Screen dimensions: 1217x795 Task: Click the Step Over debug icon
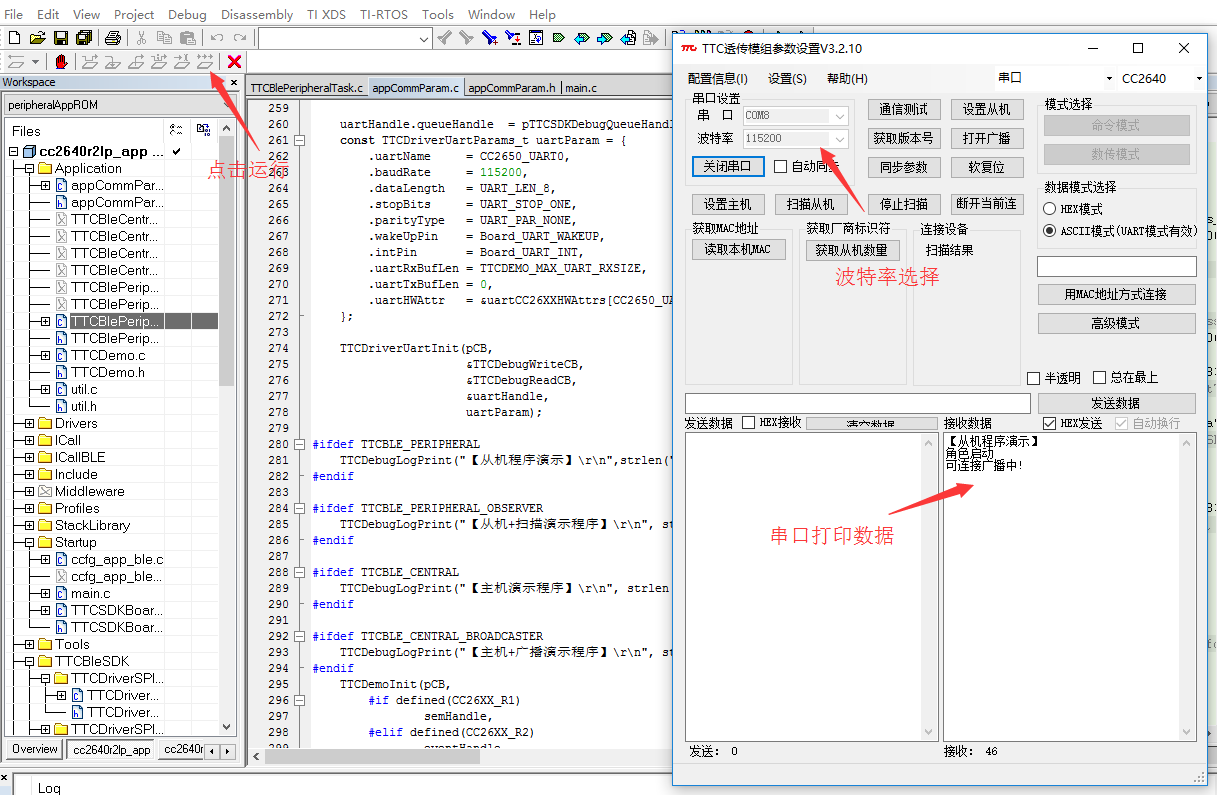pyautogui.click(x=89, y=61)
